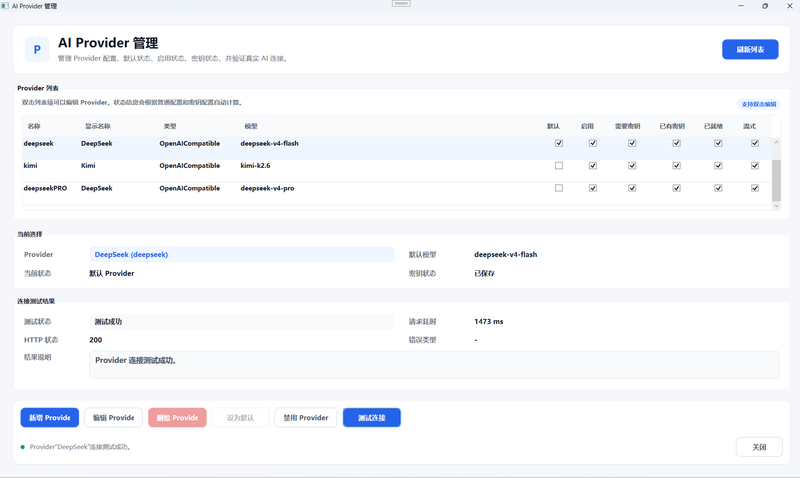The image size is (800, 478).
Task: Click the provider list scroll-up arrow
Action: pos(777,142)
